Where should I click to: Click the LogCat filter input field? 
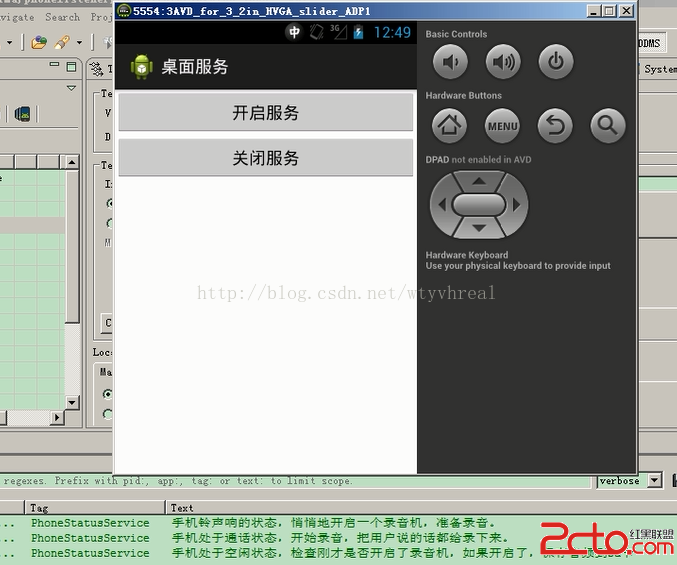point(295,481)
